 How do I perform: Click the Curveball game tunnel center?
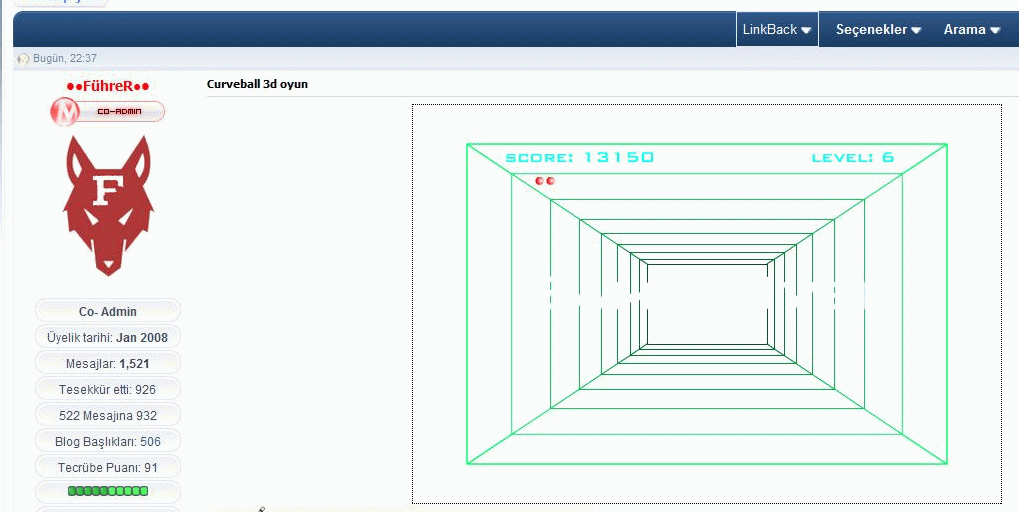[x=707, y=303]
